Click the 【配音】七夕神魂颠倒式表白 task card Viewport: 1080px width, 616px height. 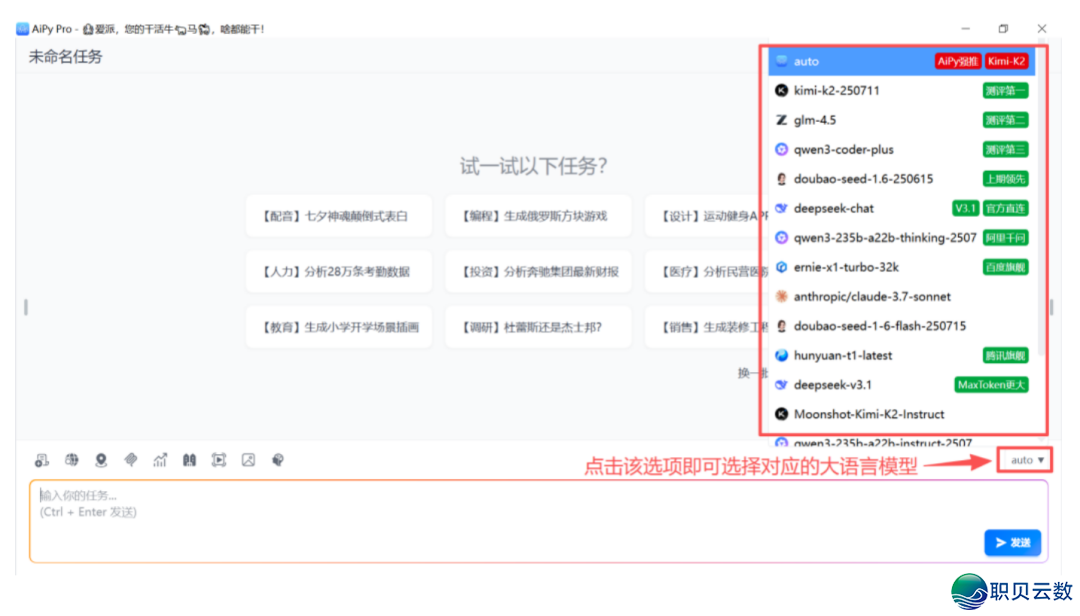(339, 216)
